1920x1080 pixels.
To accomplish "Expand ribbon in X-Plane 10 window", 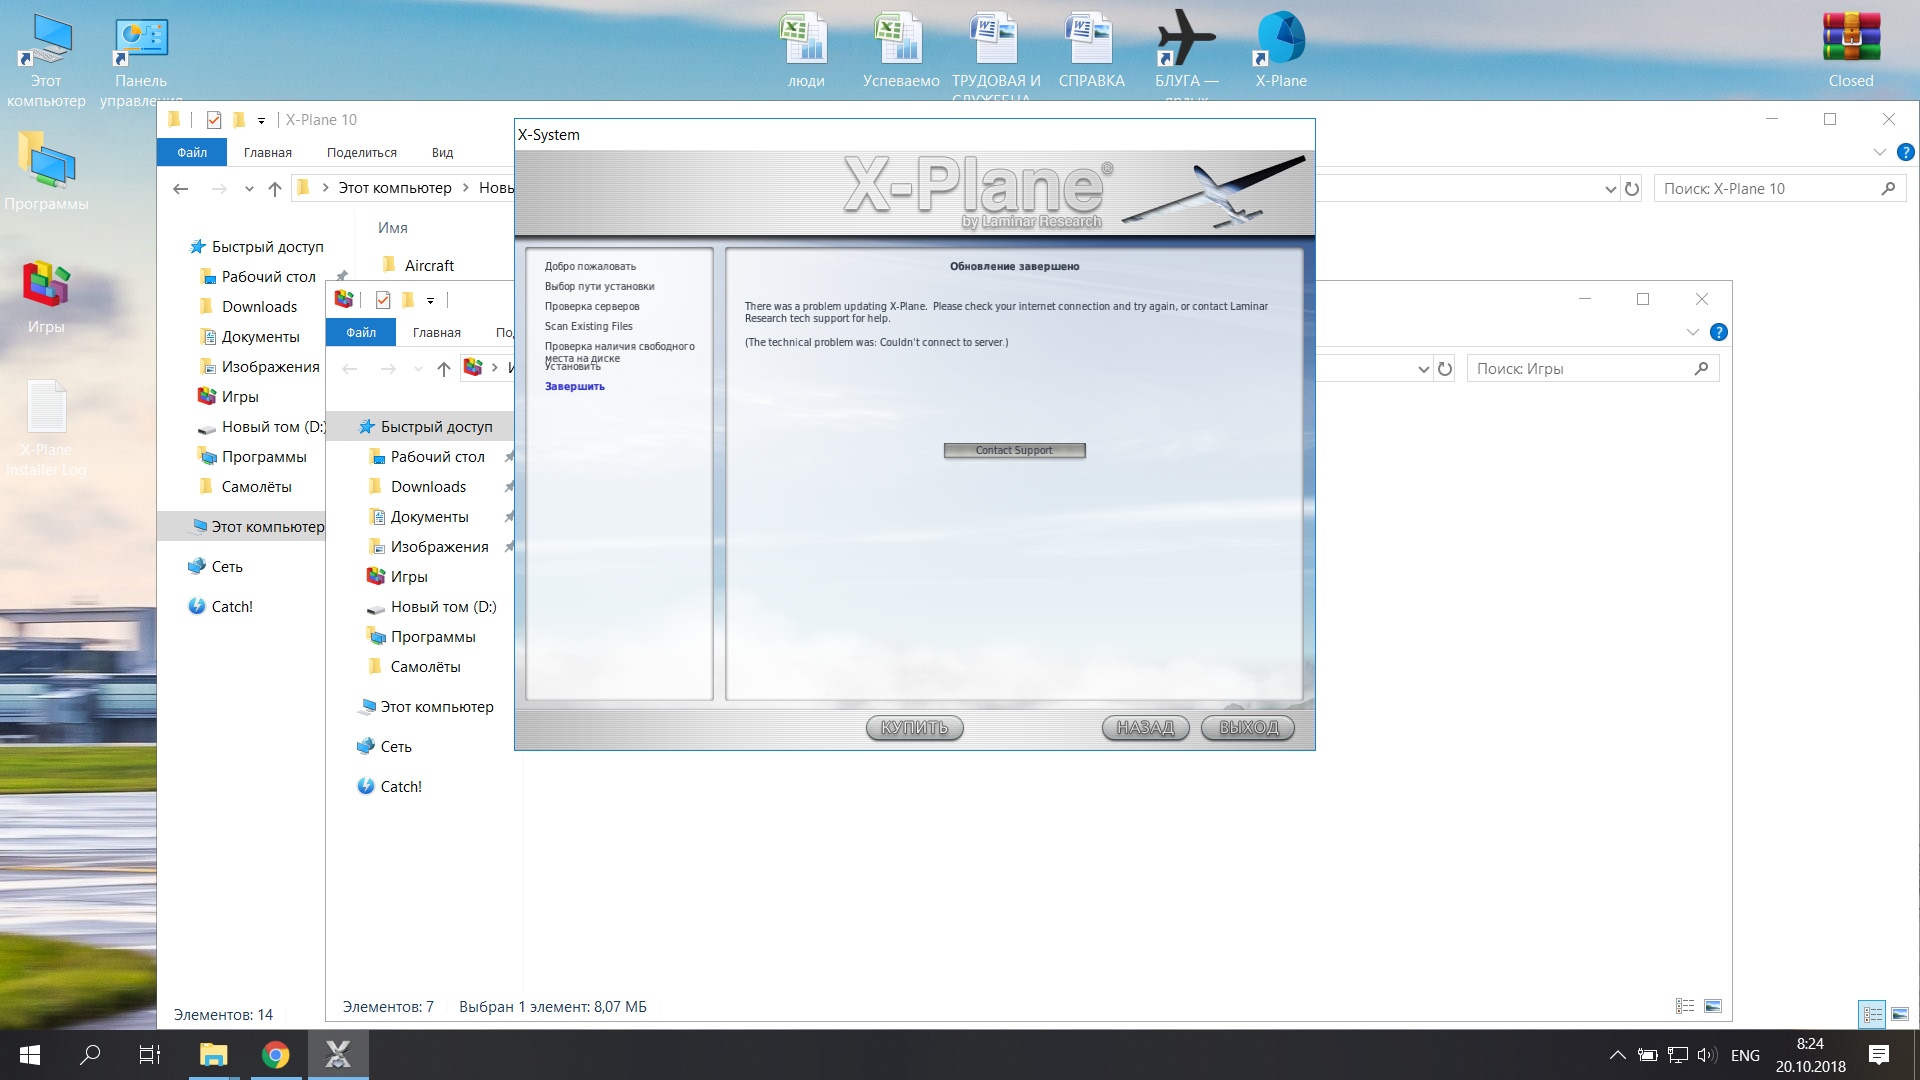I will pyautogui.click(x=1879, y=152).
